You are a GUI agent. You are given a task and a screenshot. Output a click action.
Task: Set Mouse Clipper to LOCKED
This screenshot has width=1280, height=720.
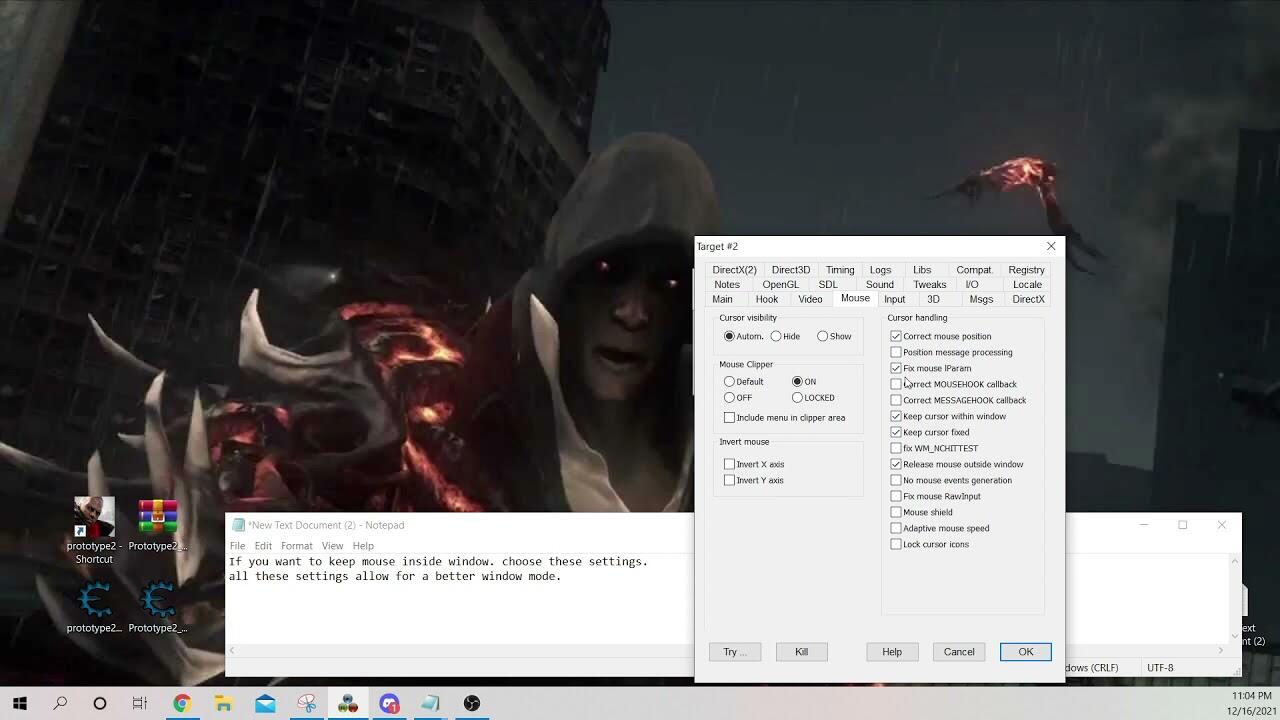813,398
